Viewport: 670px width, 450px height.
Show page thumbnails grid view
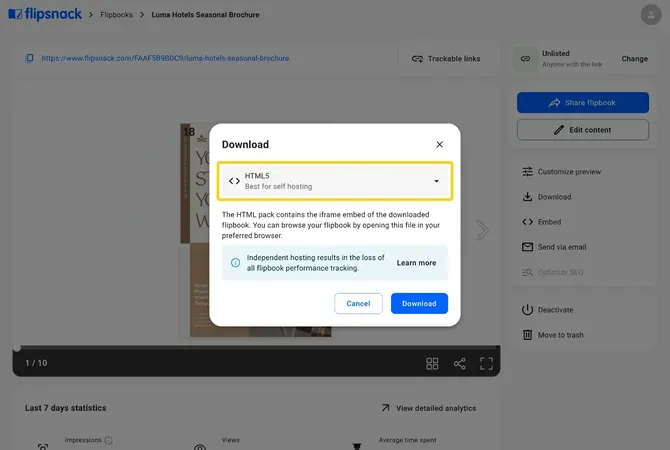(432, 364)
